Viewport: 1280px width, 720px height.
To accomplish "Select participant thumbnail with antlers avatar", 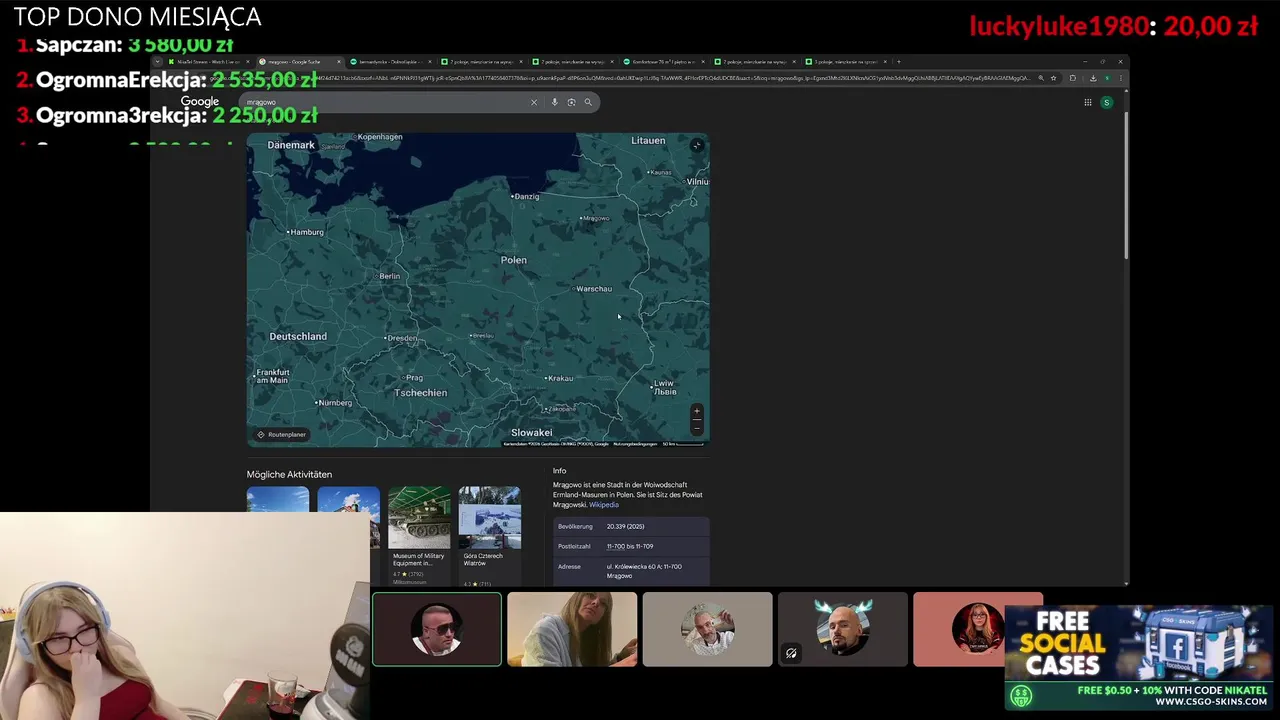I will [x=842, y=629].
